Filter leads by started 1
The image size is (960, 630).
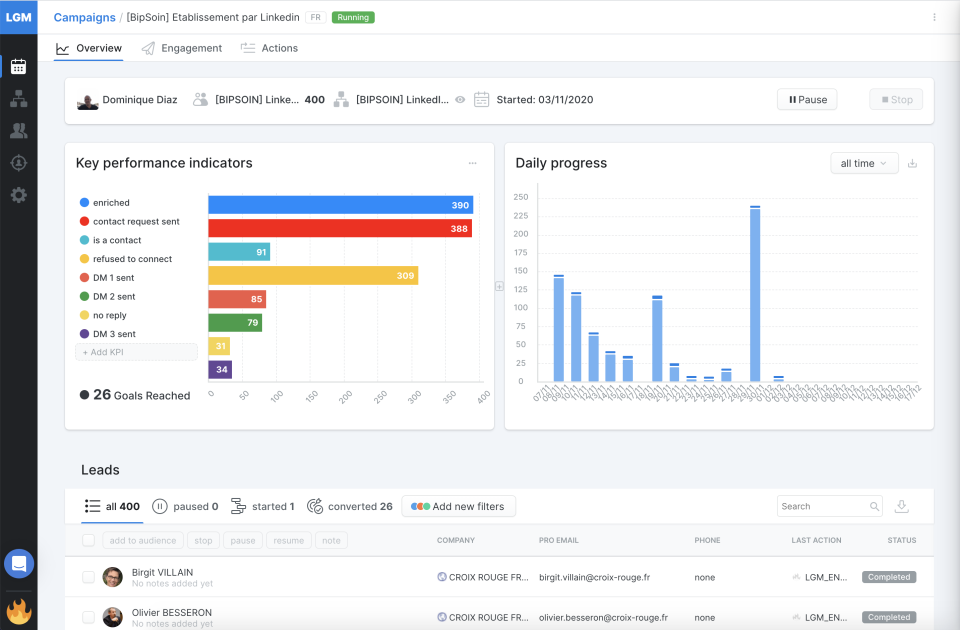click(x=263, y=506)
